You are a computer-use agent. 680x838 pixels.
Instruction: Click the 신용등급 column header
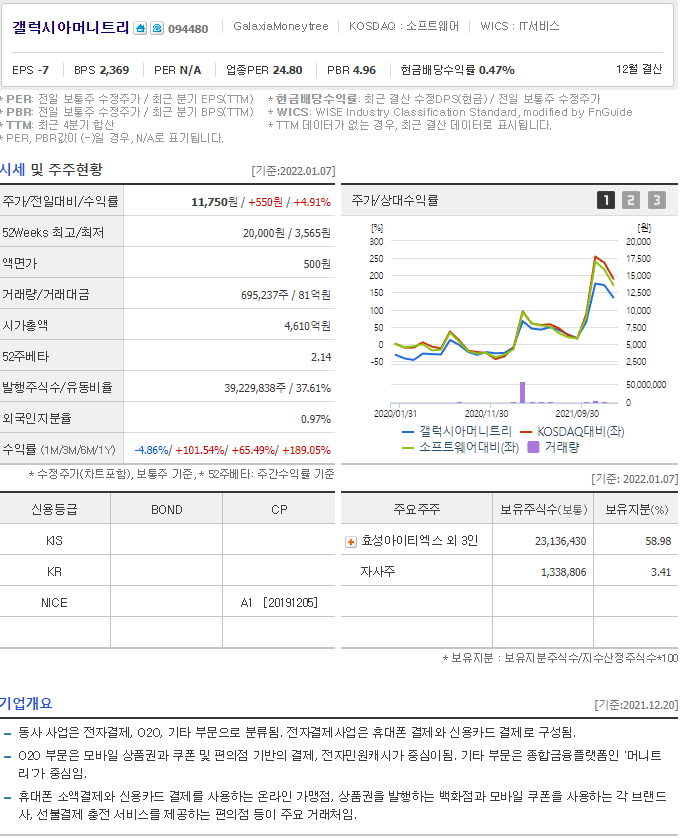pos(55,509)
